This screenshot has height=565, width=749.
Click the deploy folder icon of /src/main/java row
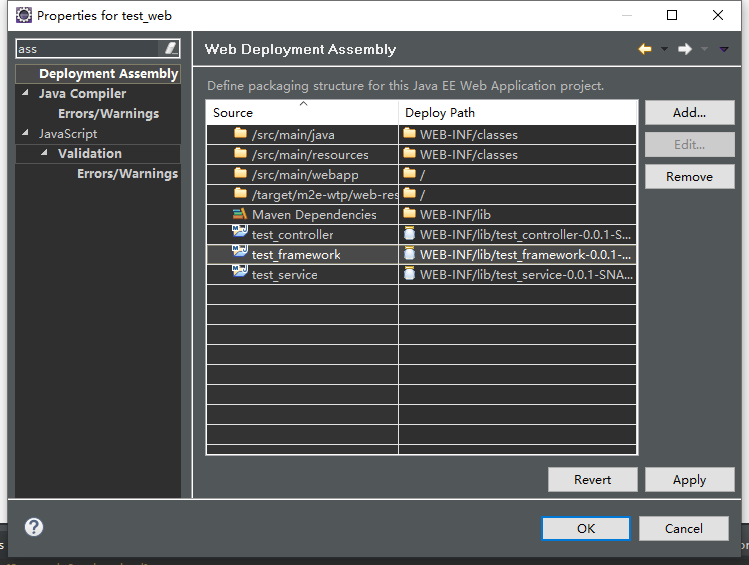coord(409,133)
